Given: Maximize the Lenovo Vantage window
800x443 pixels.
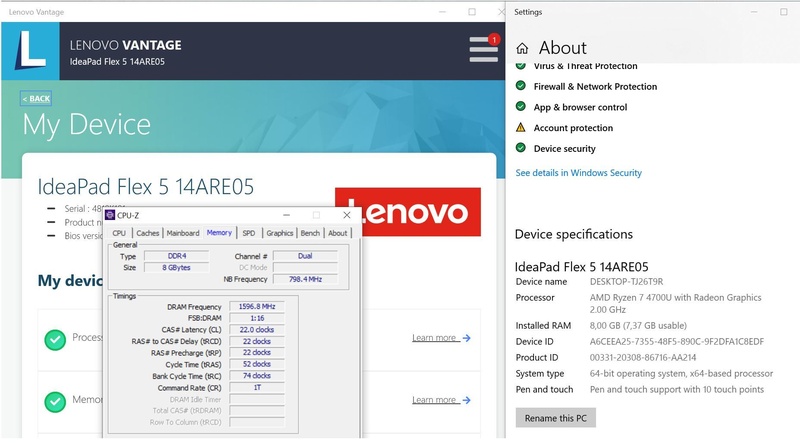Looking at the screenshot, I should (x=472, y=12).
